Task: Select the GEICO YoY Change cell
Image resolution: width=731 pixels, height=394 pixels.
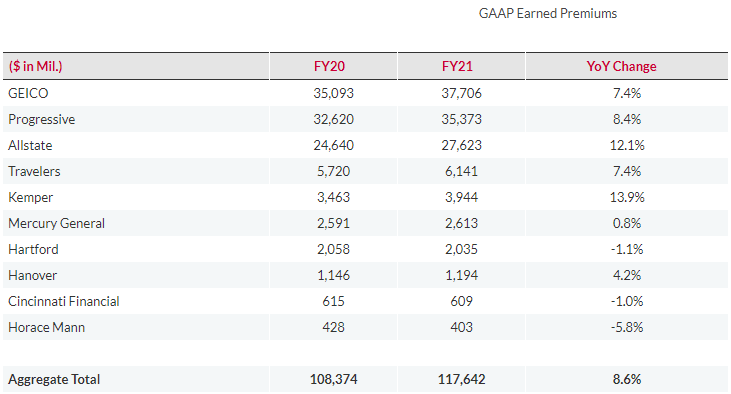Action: (x=627, y=93)
